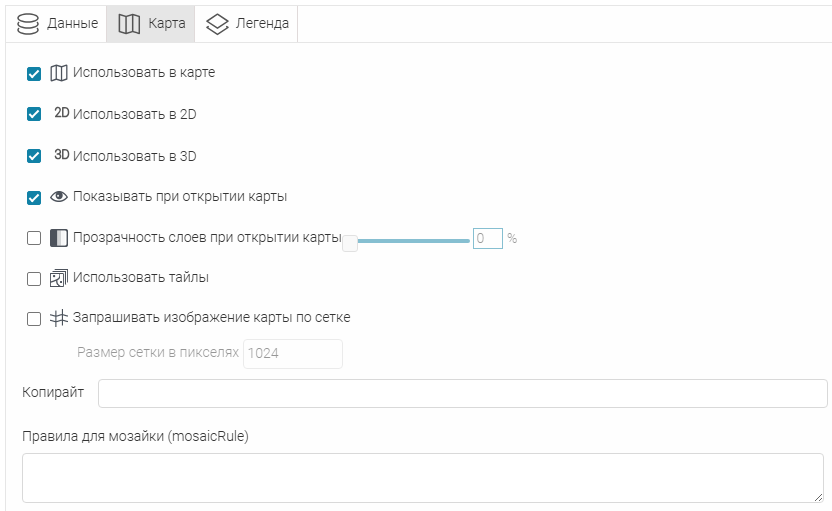Screen dimensions: 832x511
Task: Switch to the Данные tab
Action: coord(58,23)
